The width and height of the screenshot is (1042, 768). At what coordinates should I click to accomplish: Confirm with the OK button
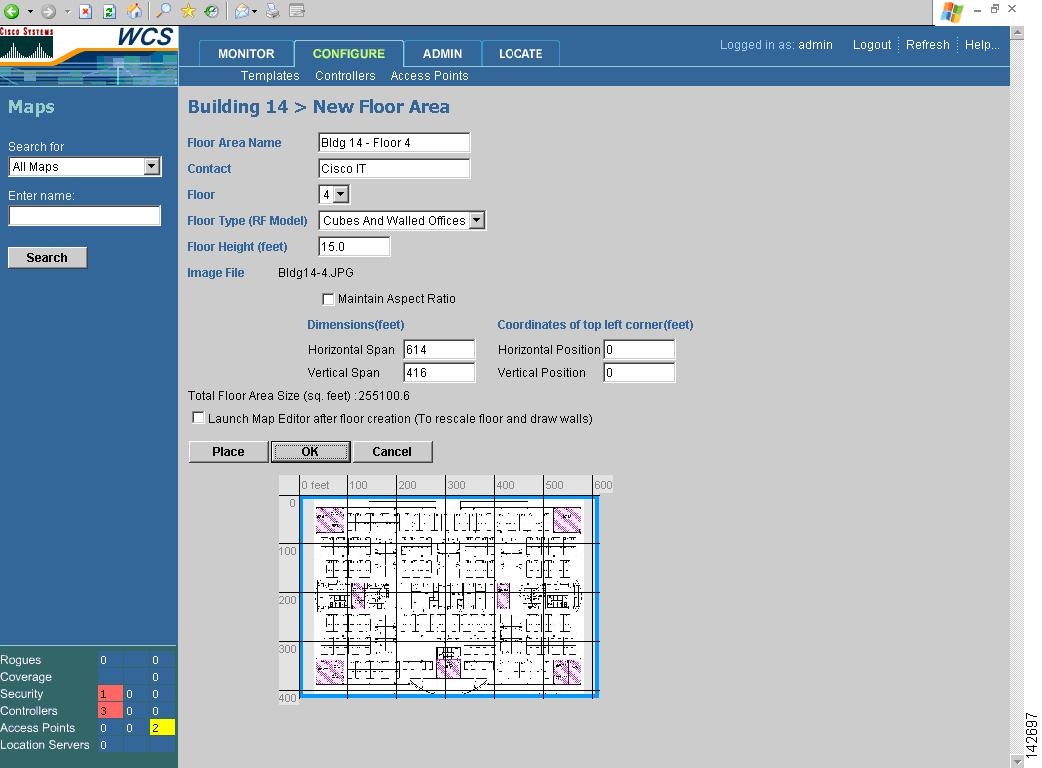pos(310,452)
